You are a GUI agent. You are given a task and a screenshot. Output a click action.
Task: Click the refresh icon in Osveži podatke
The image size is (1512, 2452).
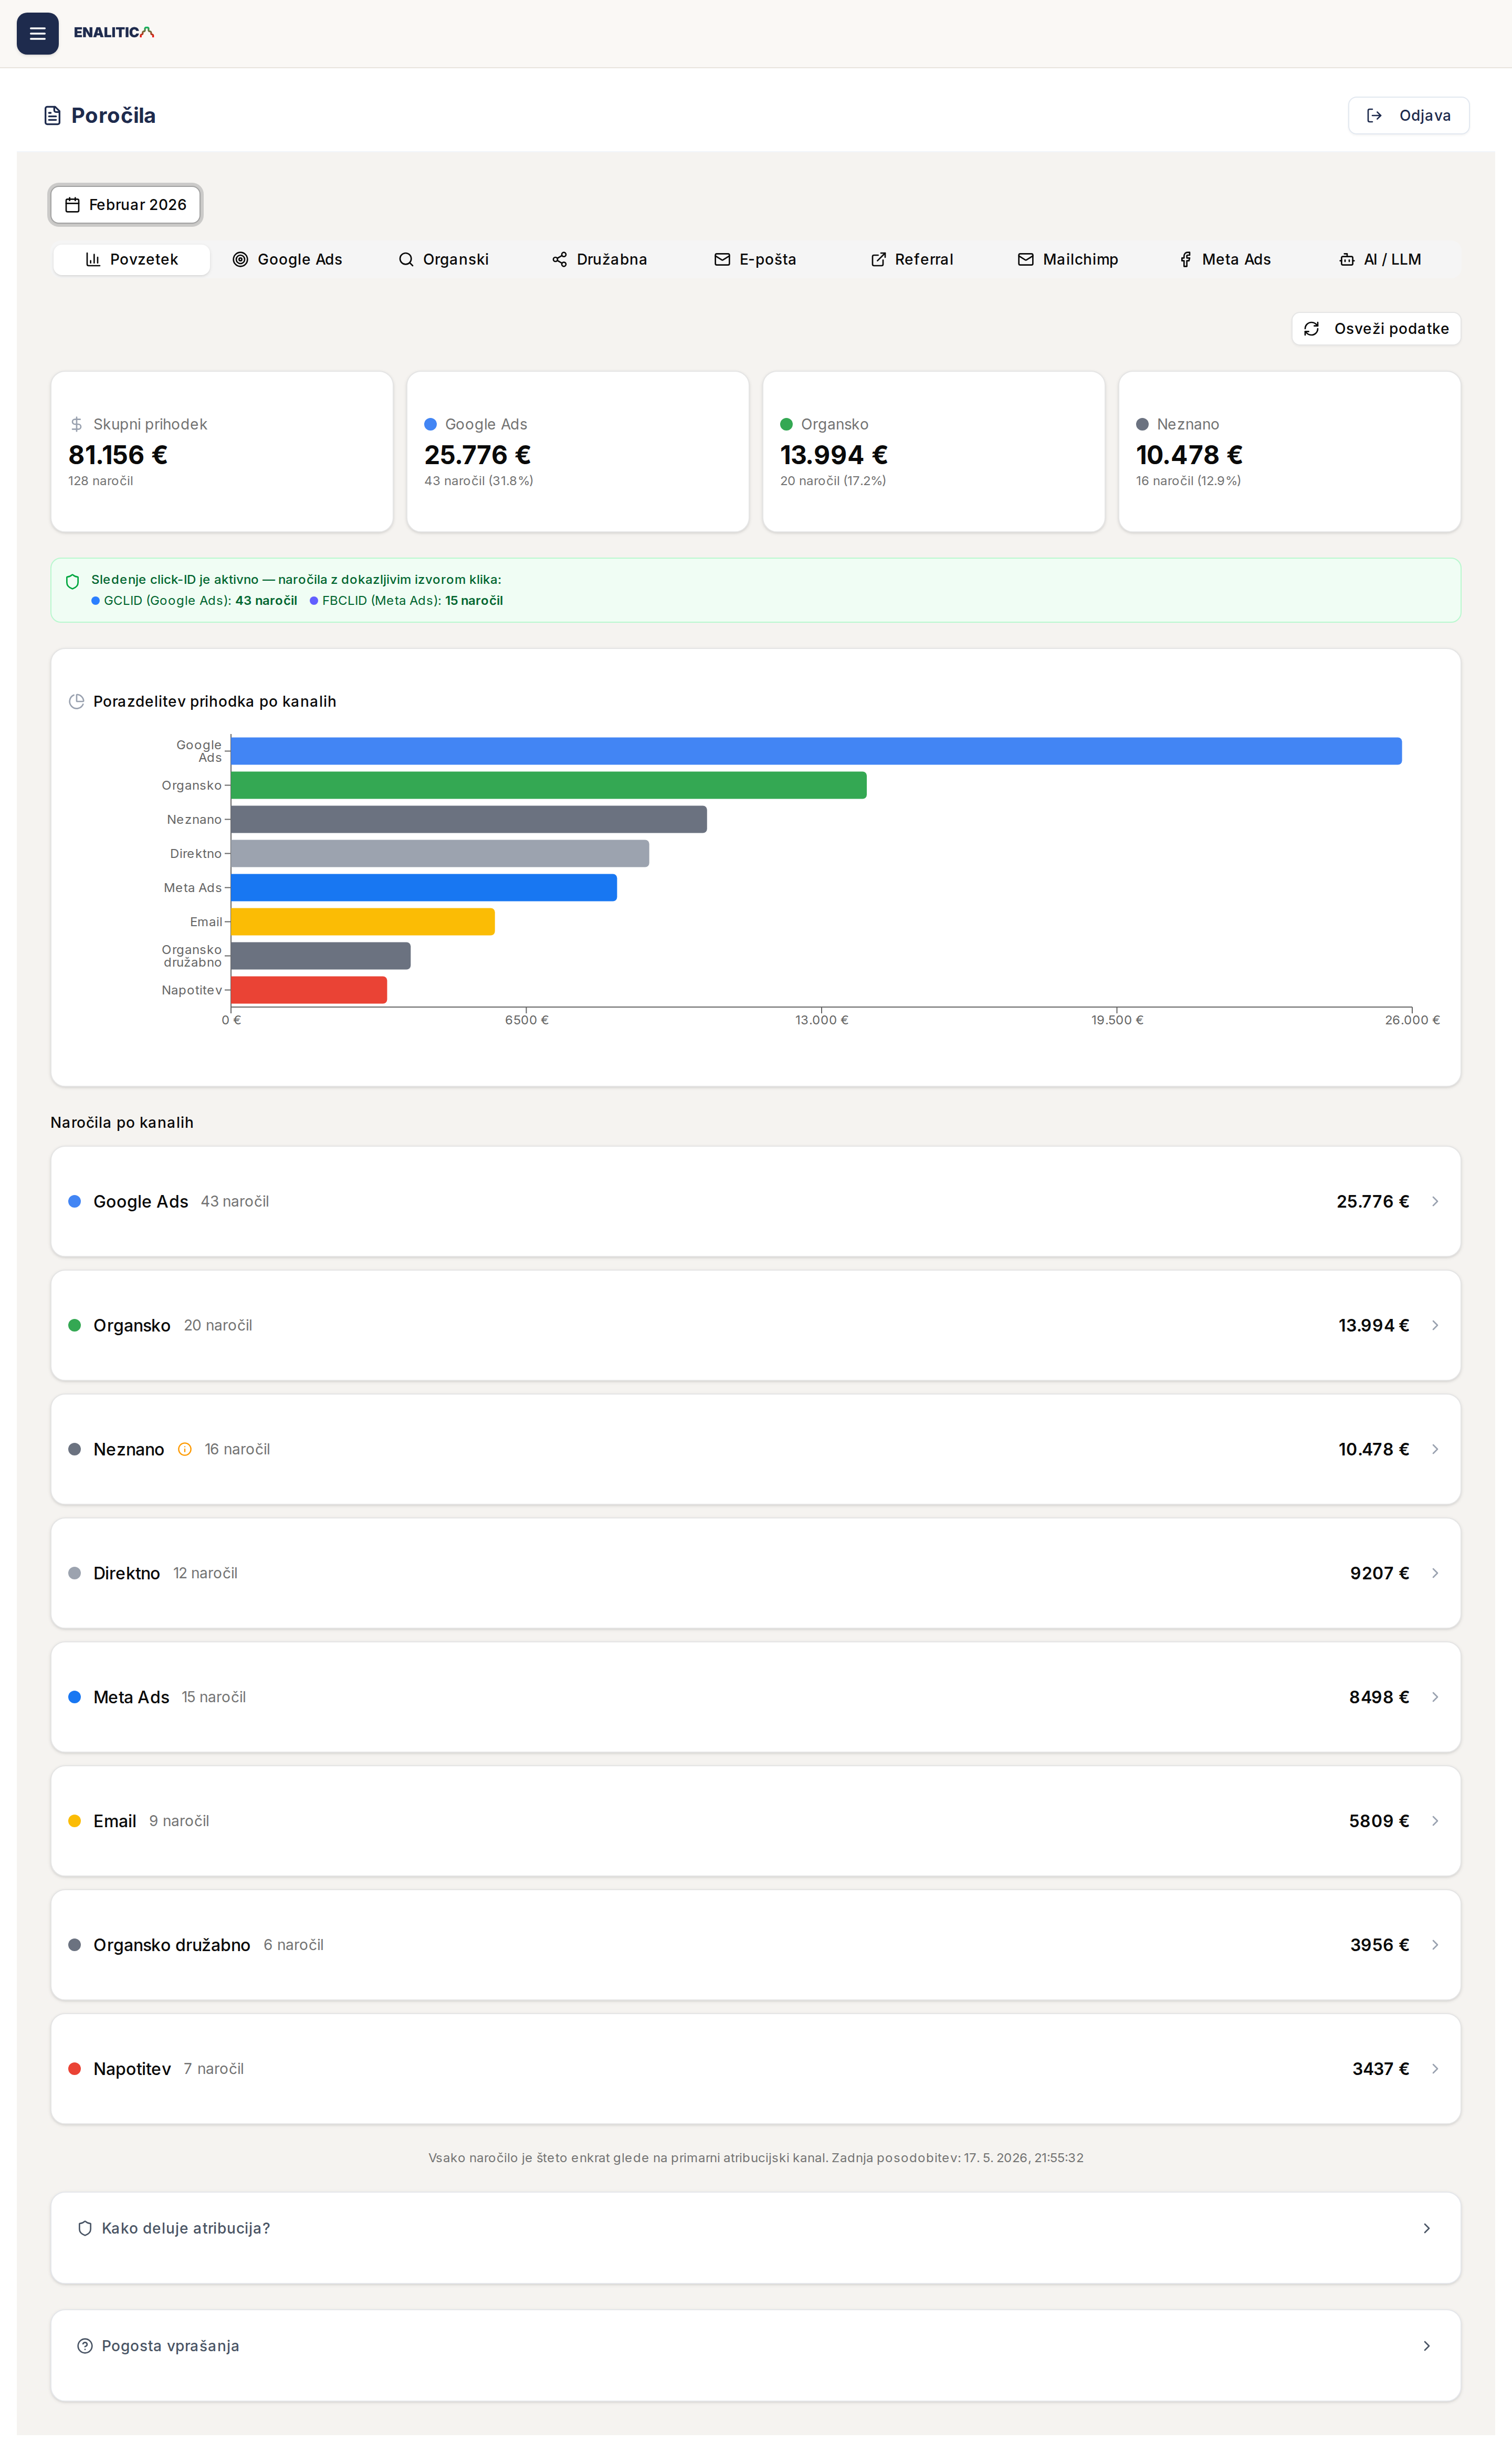(1311, 329)
